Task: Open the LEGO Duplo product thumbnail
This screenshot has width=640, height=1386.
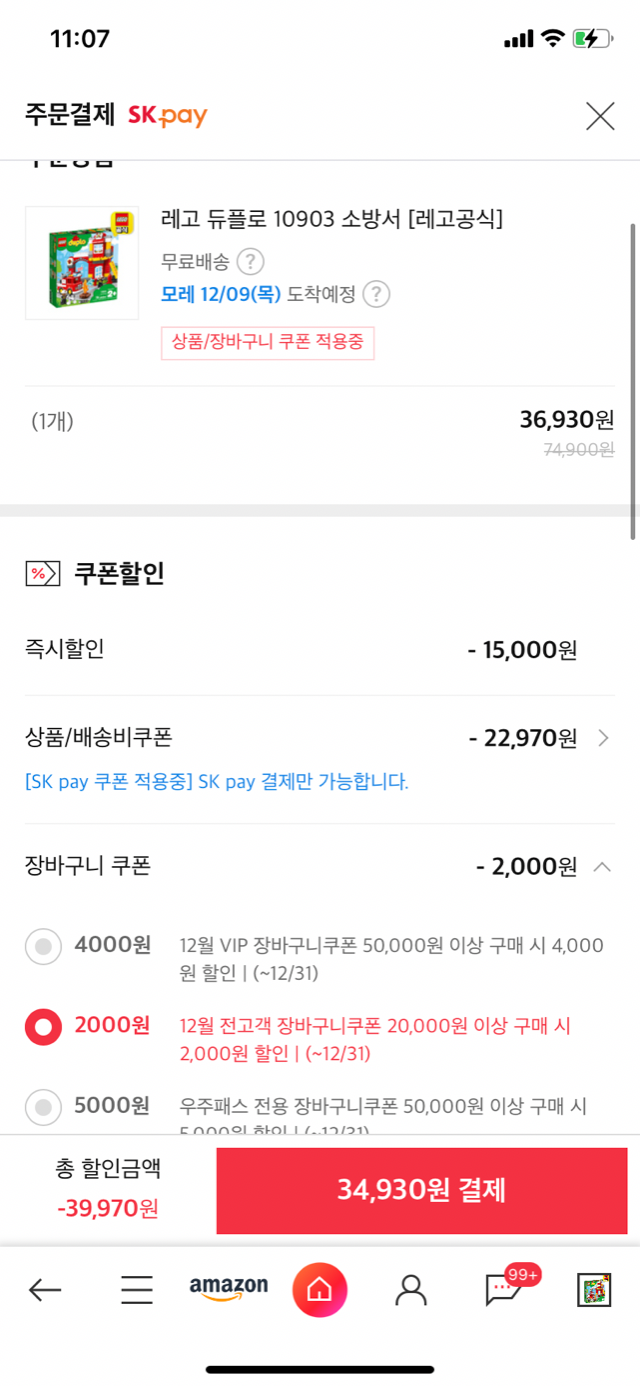Action: [82, 263]
